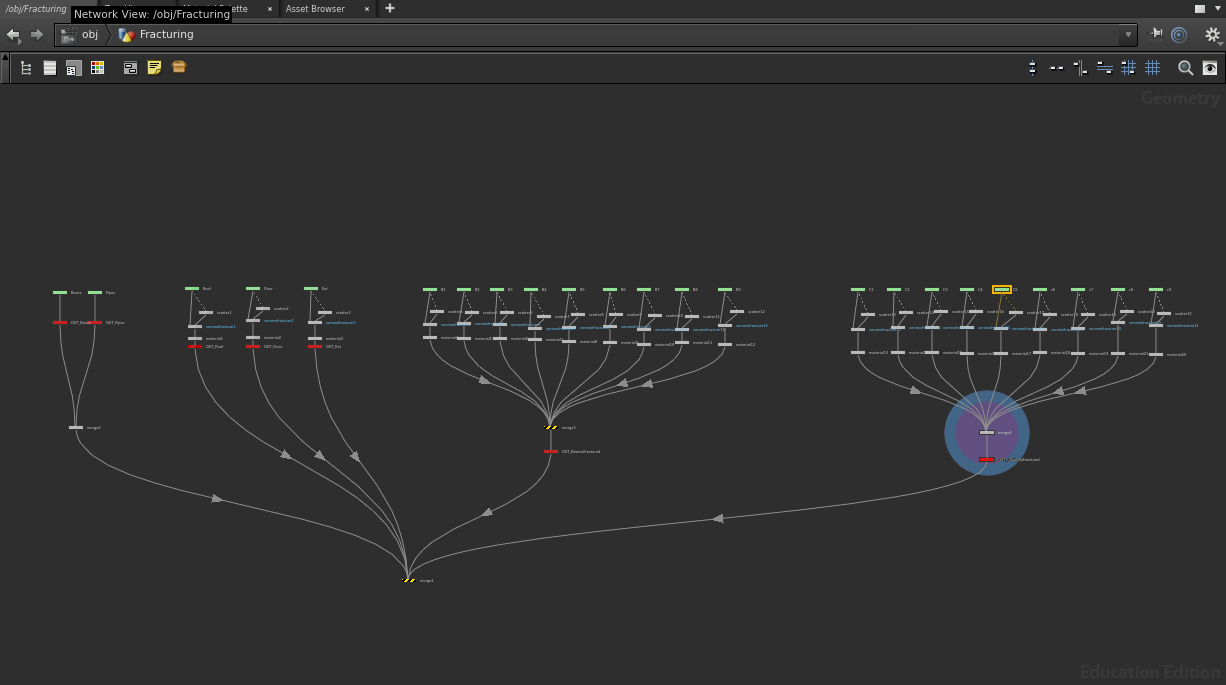The height and width of the screenshot is (685, 1226).
Task: Open the pane tab dropdown arrow
Action: pos(1217,9)
